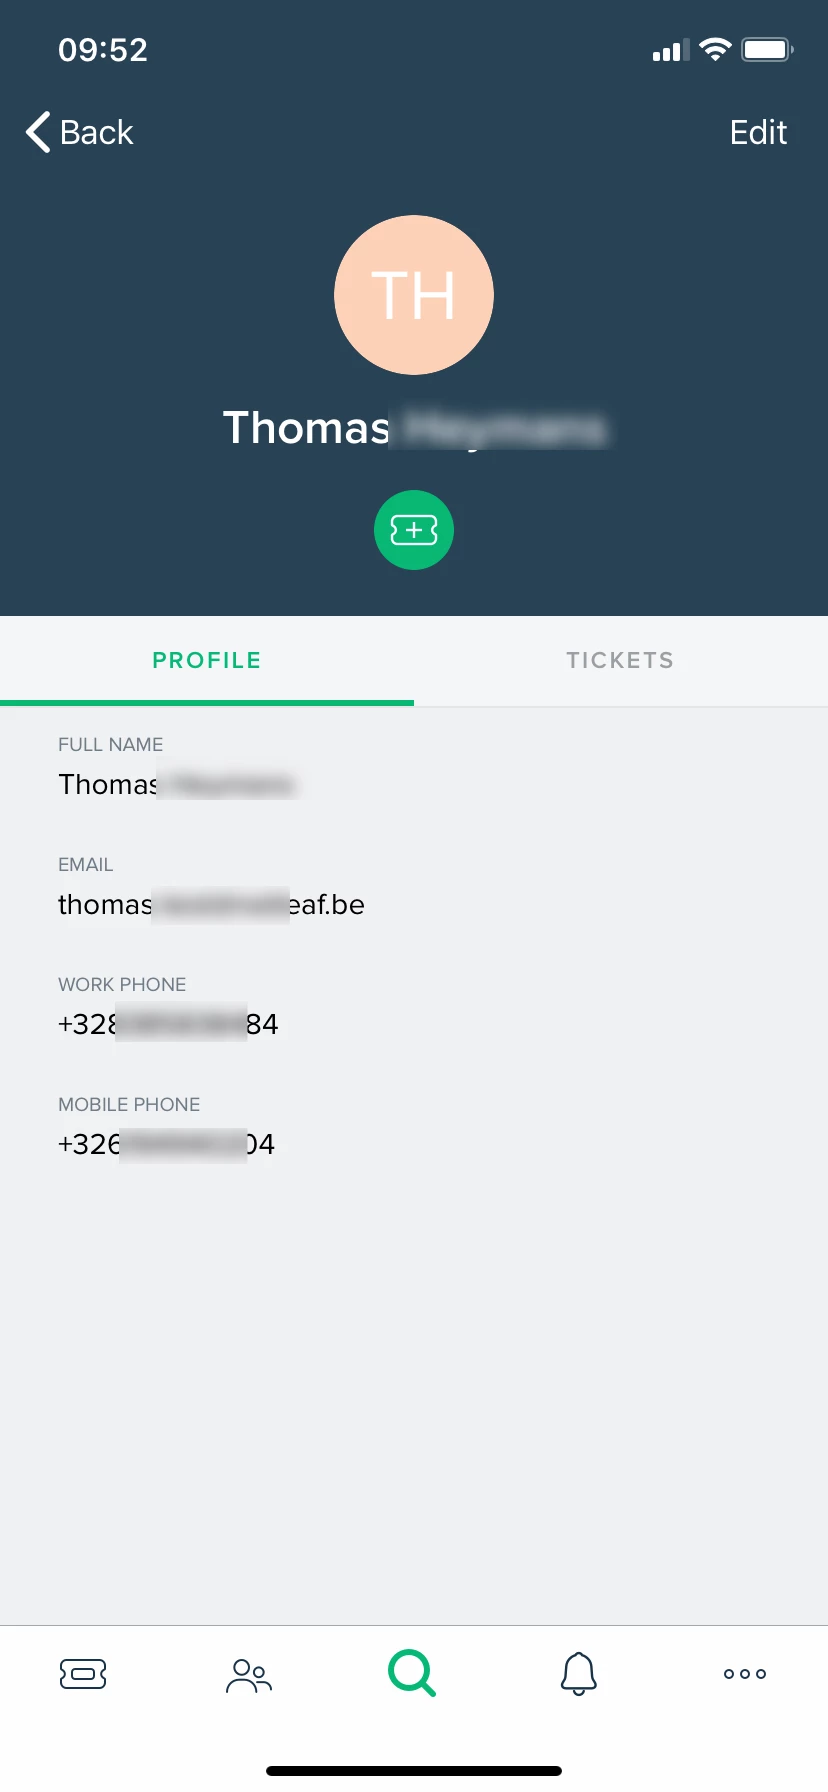Tap the email address value
The image size is (828, 1792).
(211, 905)
